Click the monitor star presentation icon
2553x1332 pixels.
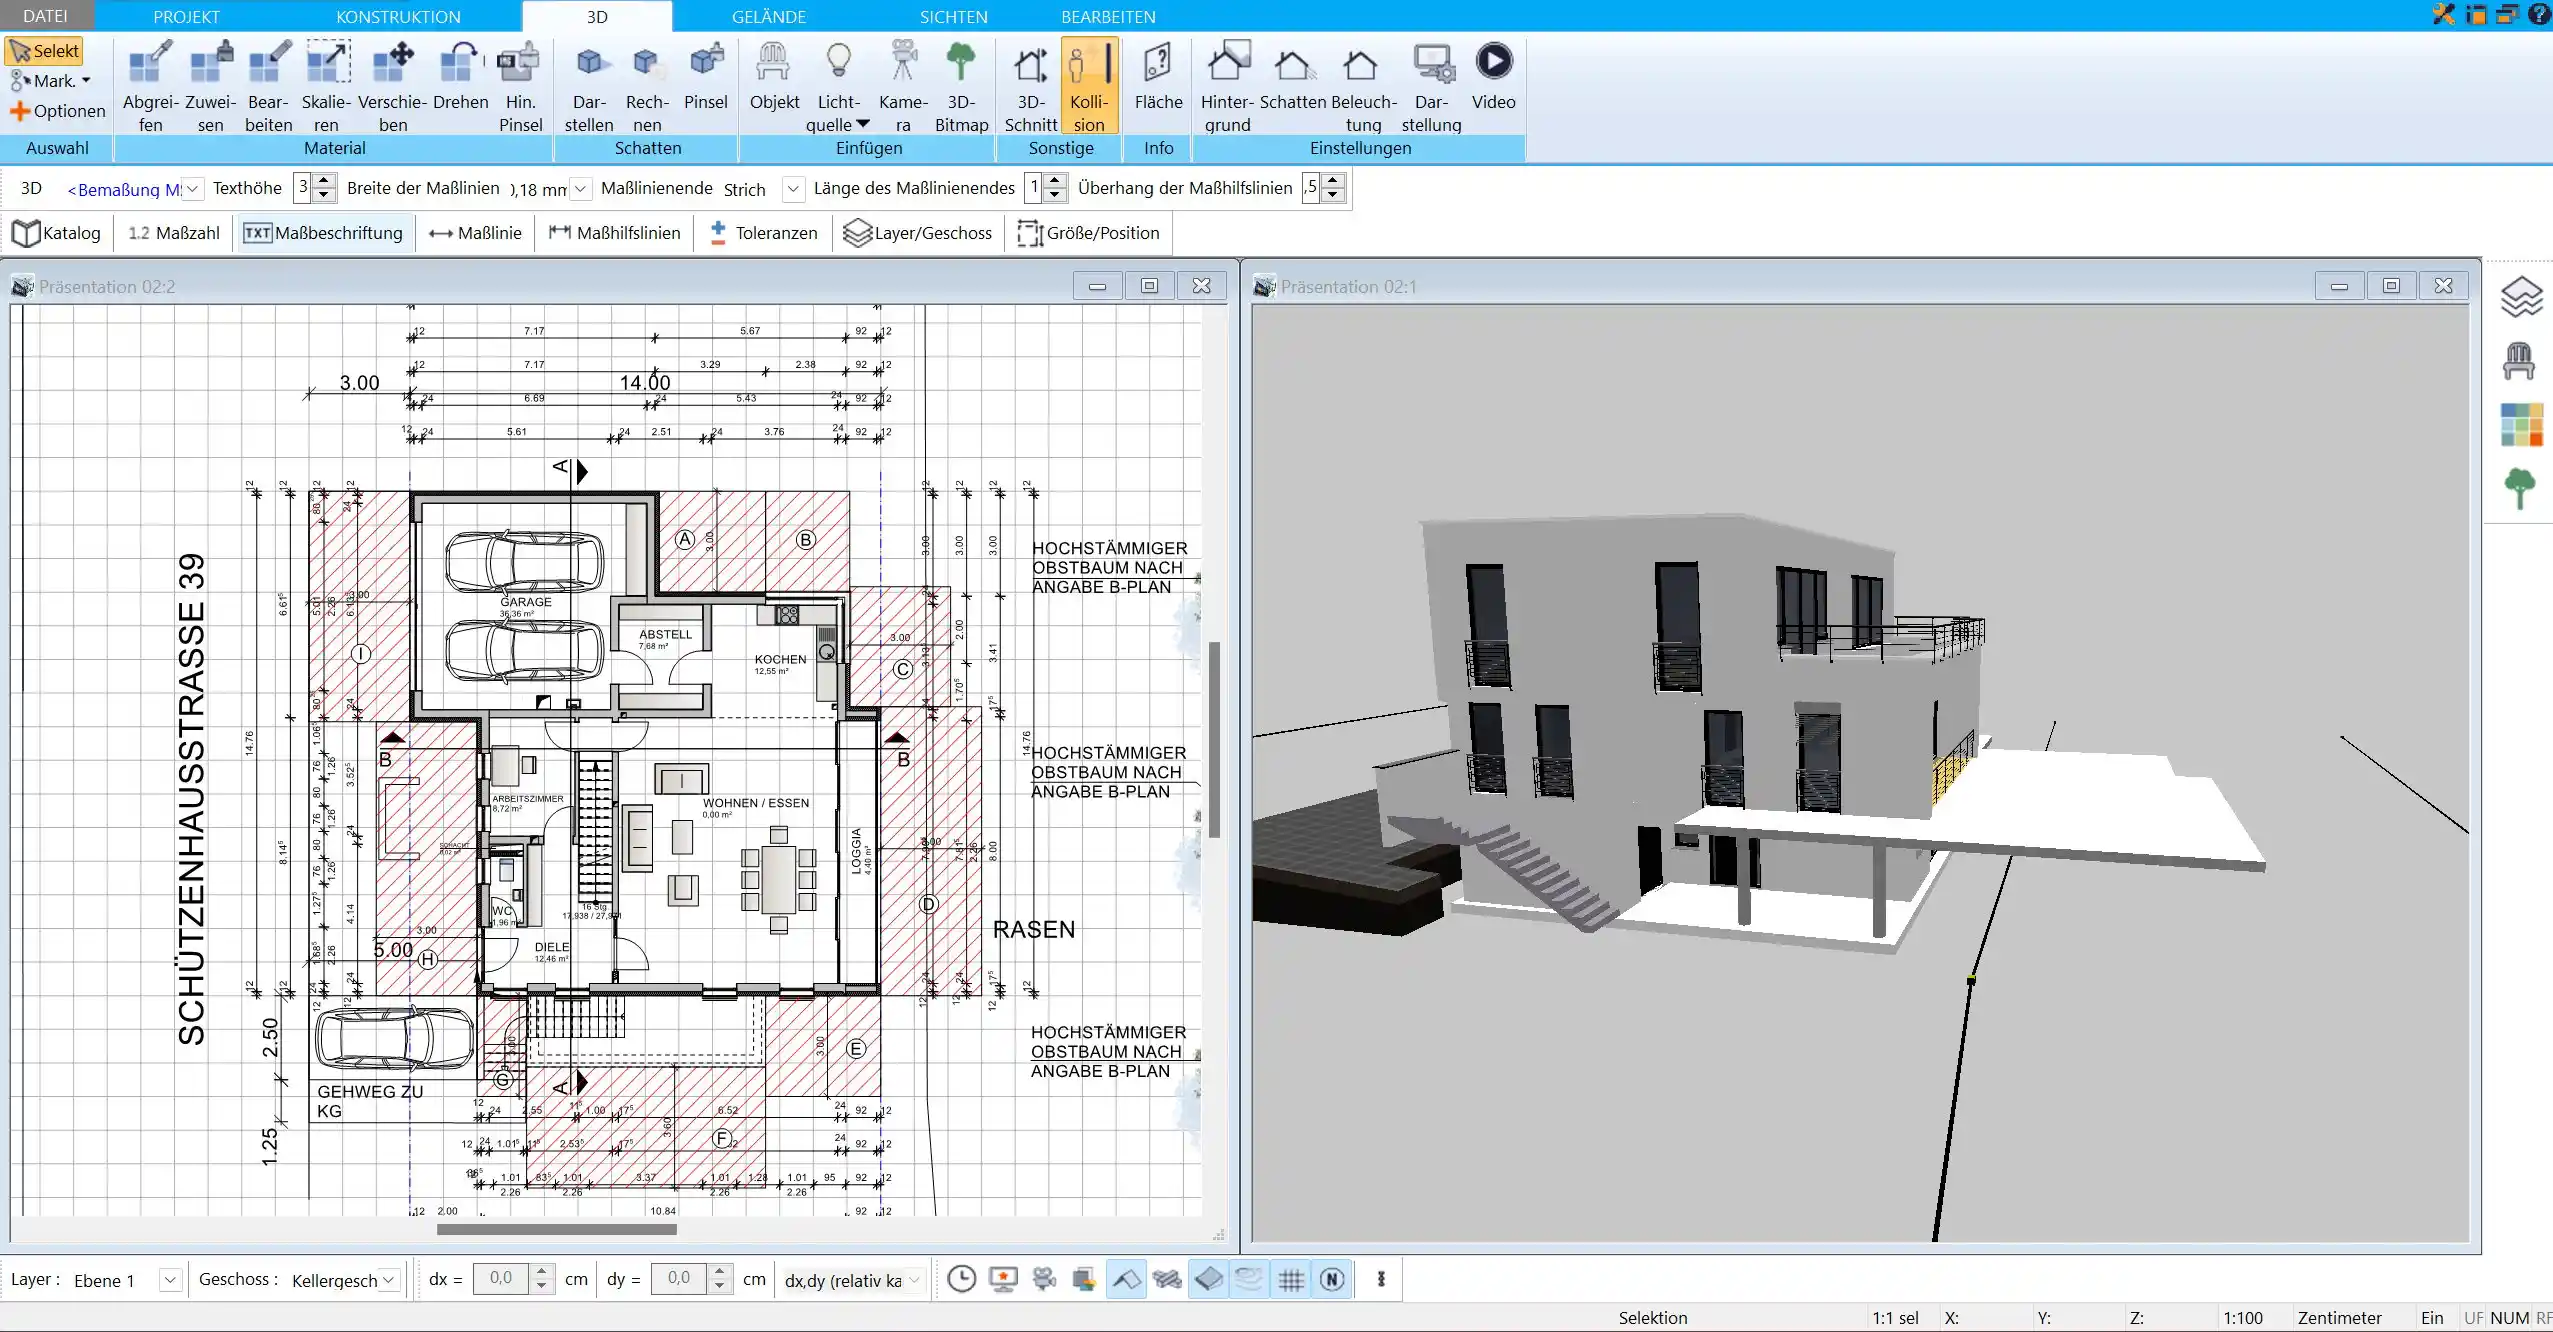click(x=1003, y=1279)
